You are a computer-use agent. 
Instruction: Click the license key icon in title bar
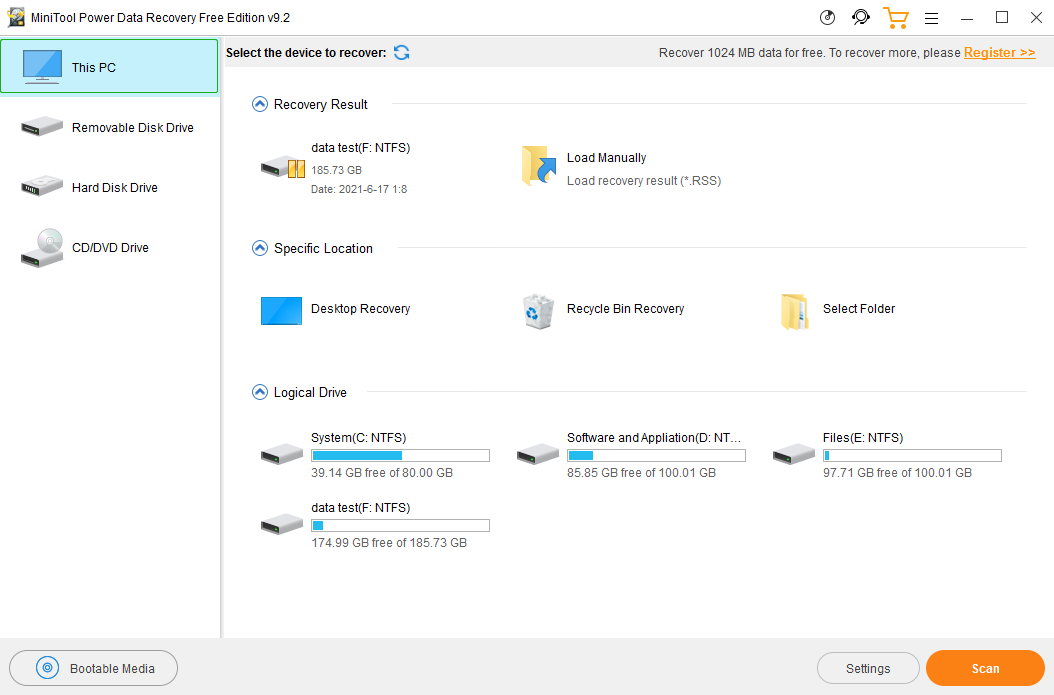(827, 18)
